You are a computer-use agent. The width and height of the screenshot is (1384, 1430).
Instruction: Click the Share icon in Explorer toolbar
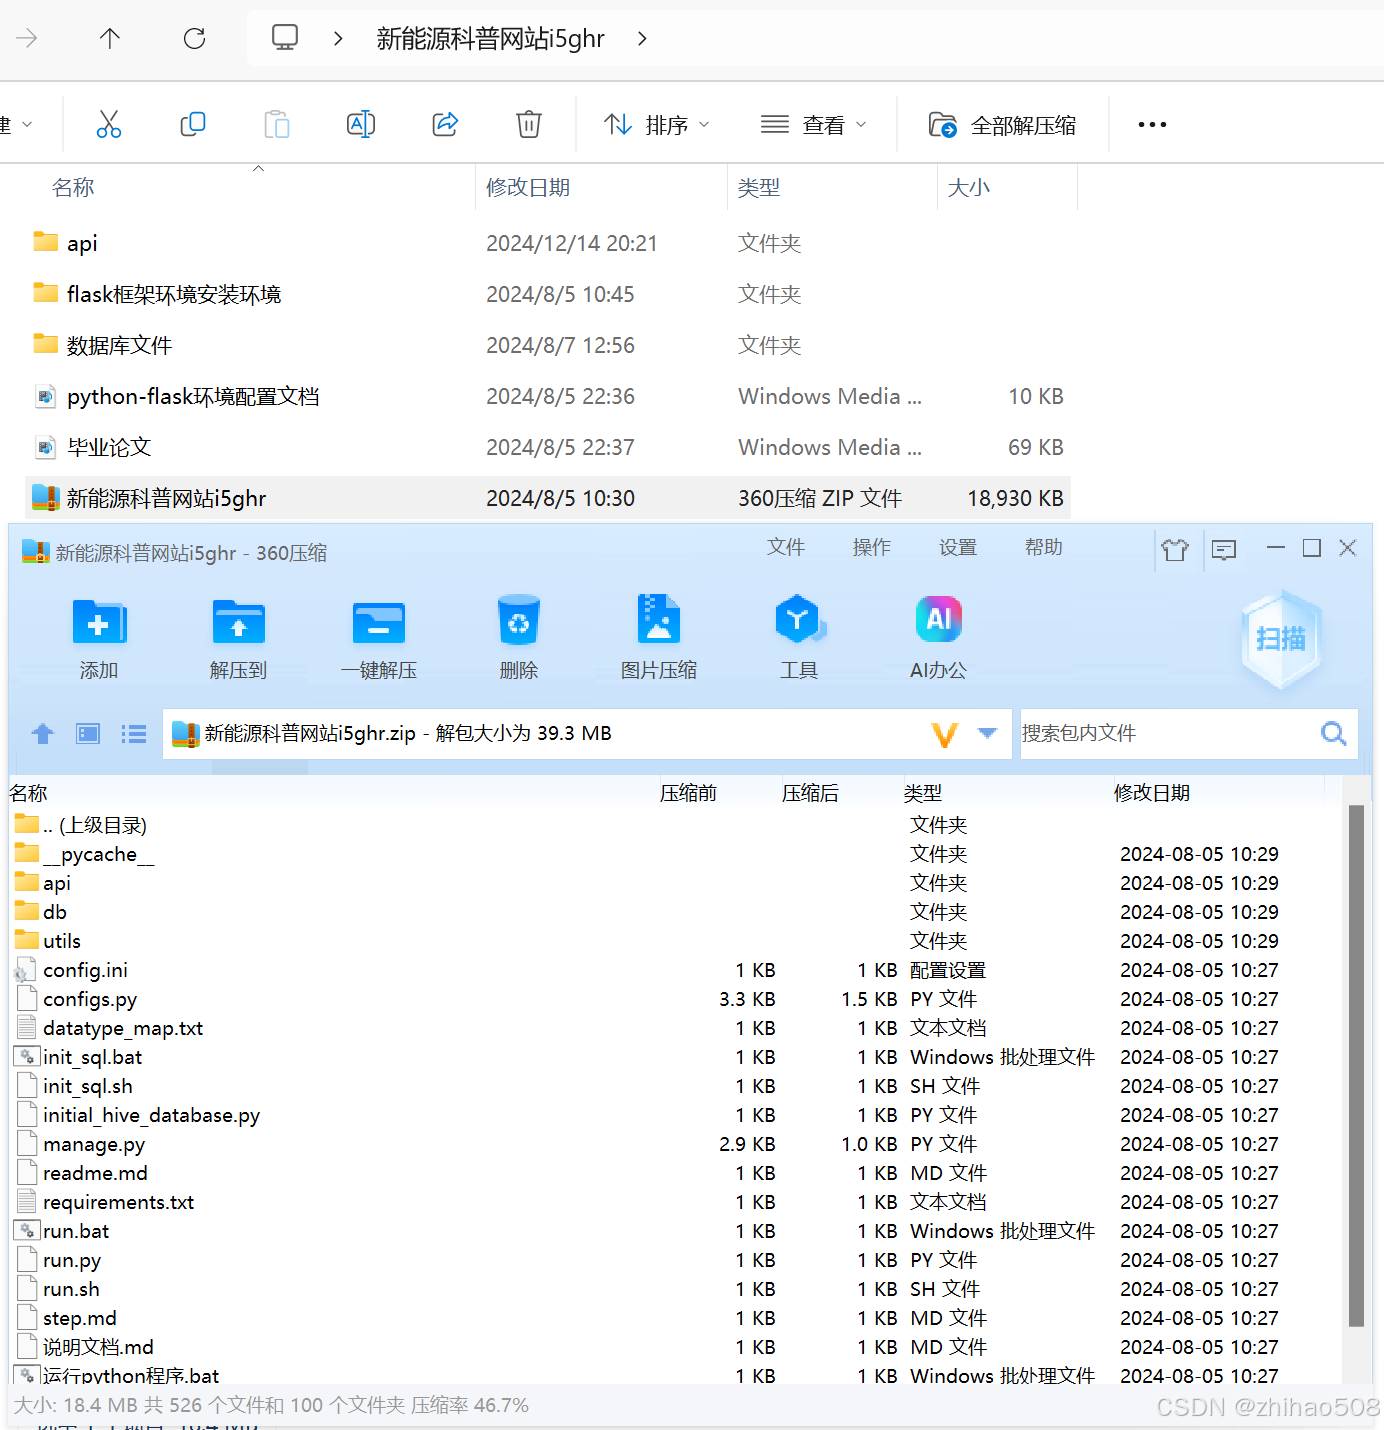pyautogui.click(x=445, y=124)
